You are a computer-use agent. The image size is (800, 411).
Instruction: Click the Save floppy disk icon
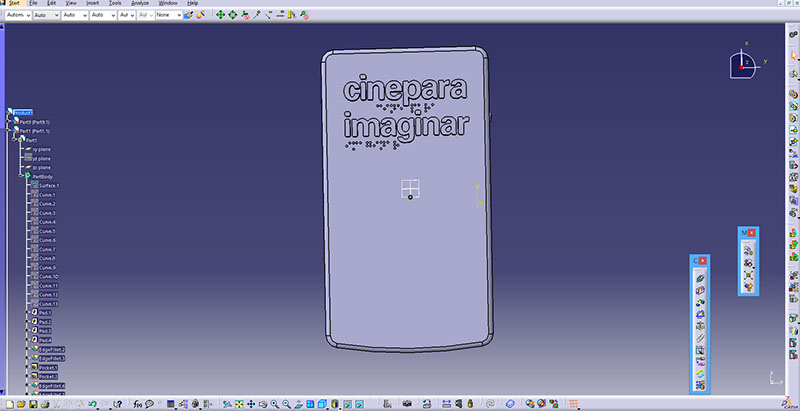click(33, 404)
